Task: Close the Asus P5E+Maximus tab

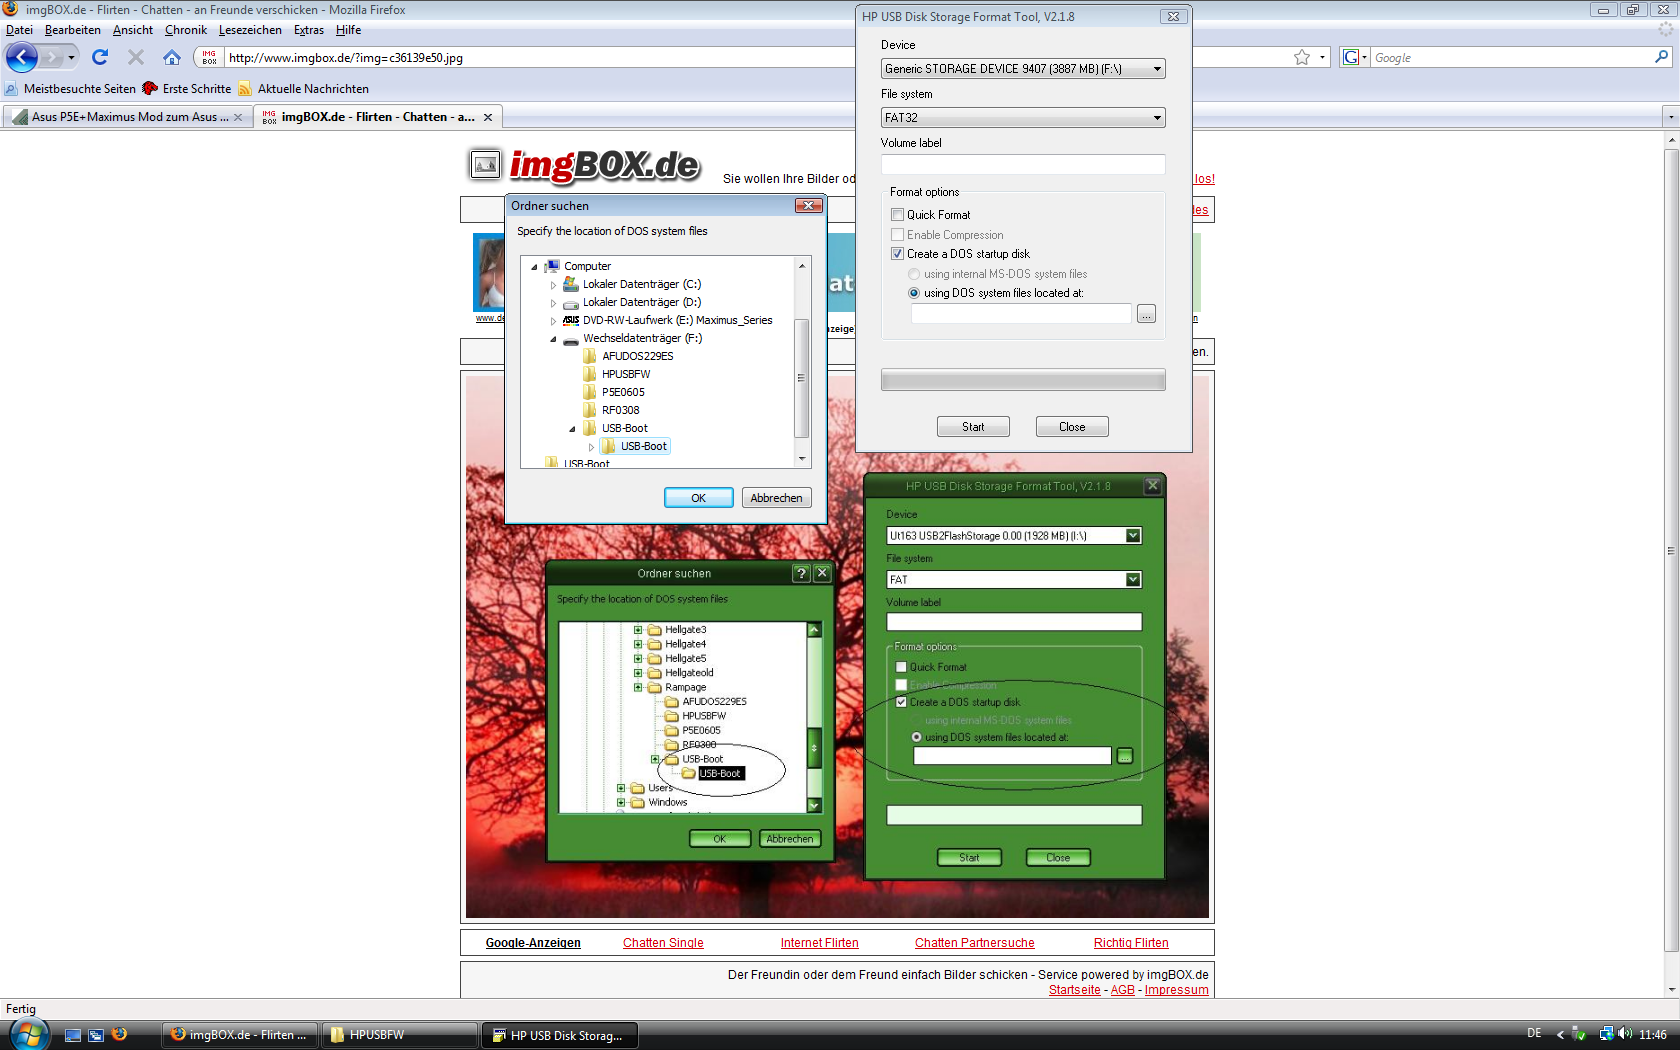Action: pos(238,117)
